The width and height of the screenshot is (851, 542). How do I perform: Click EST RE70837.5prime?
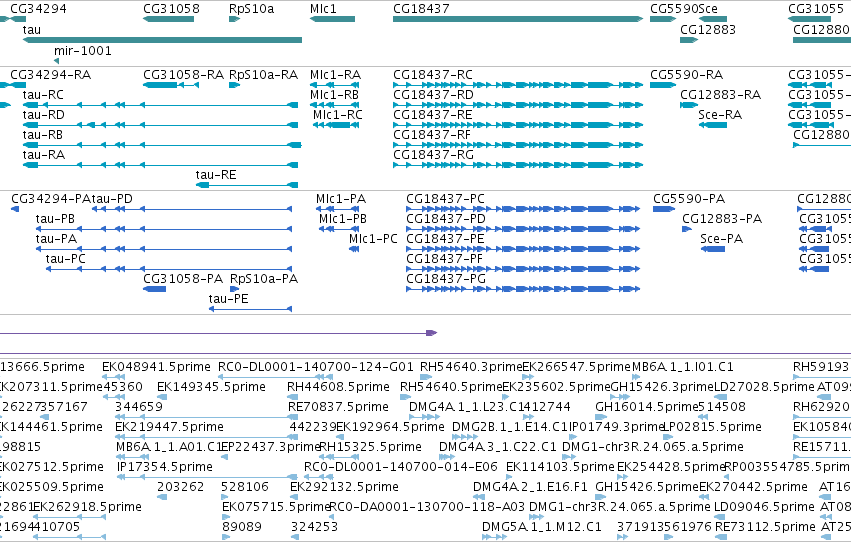338,407
